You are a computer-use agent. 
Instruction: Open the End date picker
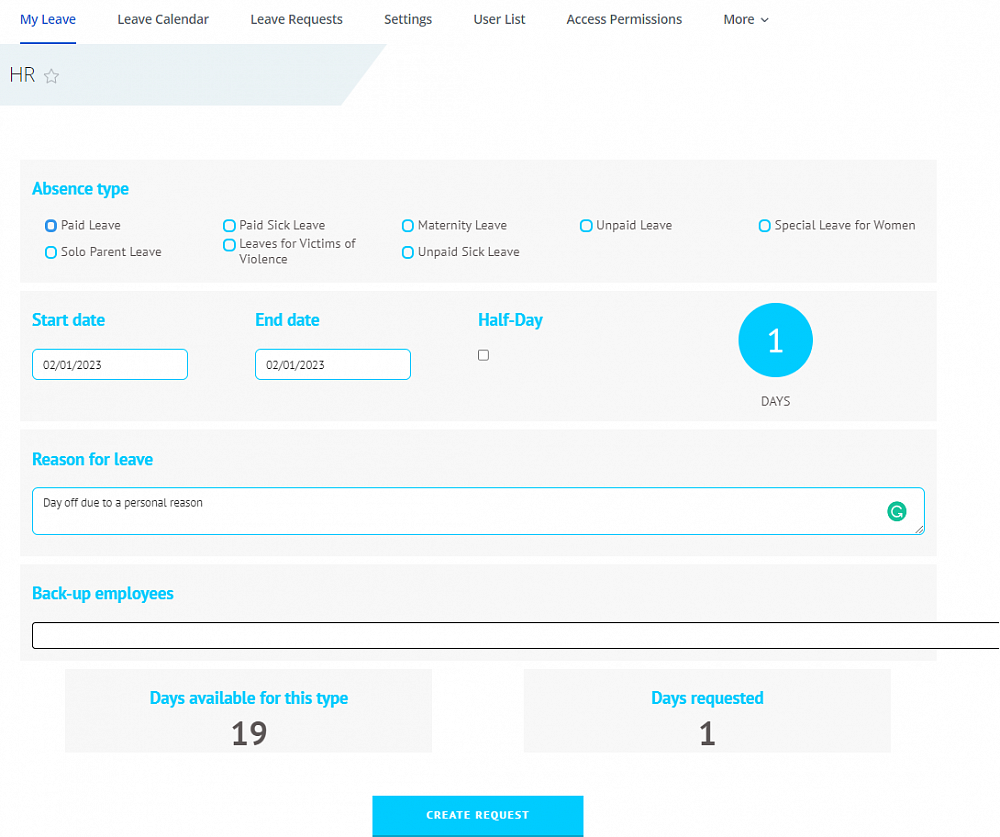332,364
